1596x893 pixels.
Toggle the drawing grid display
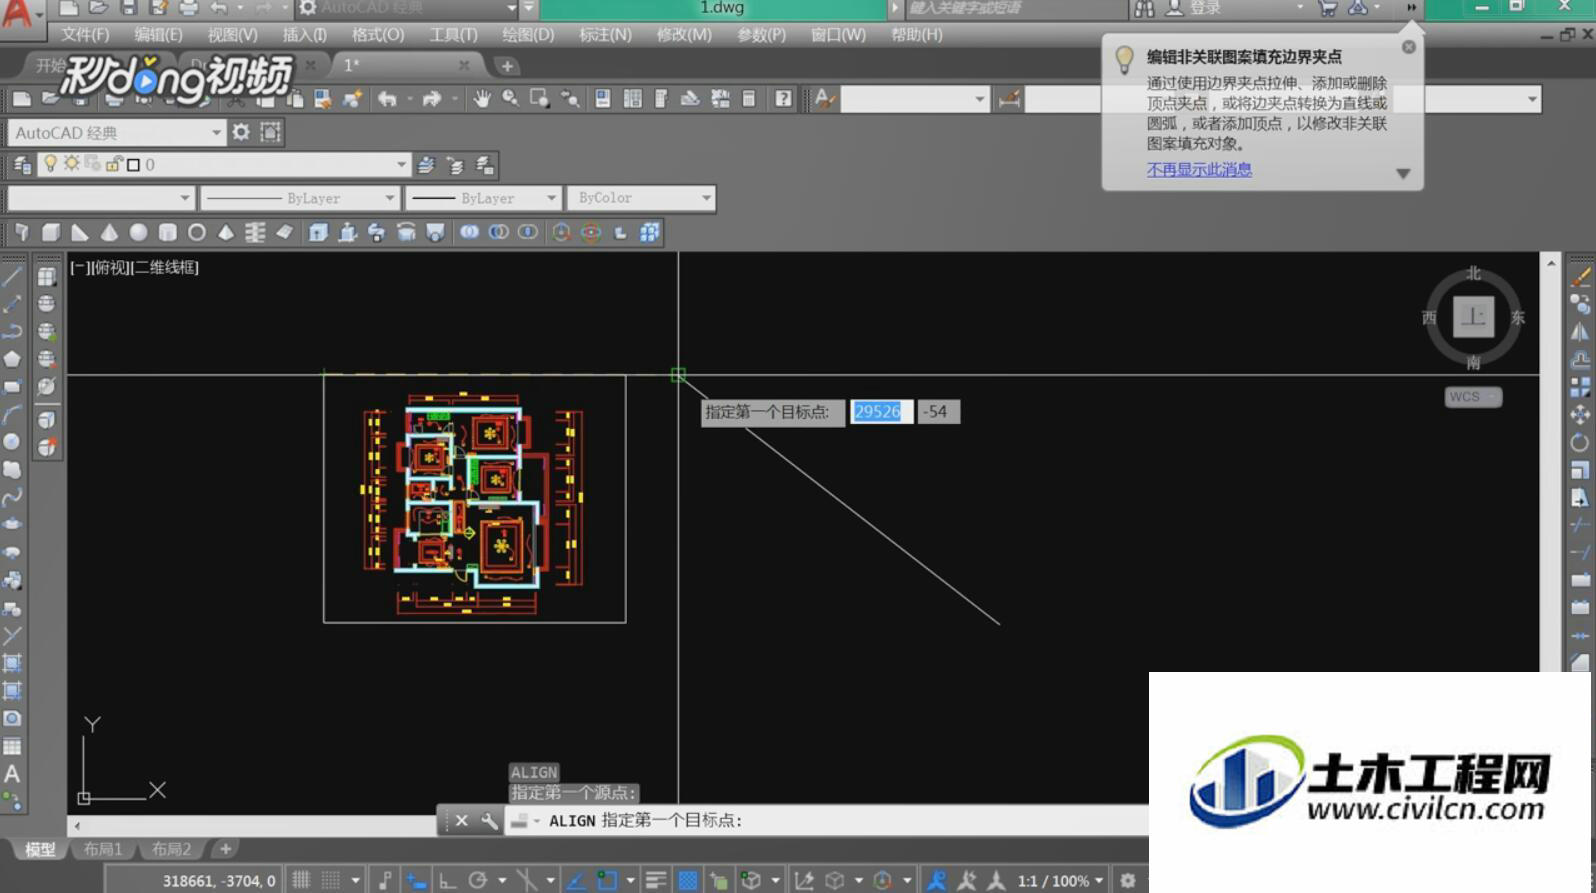tap(300, 880)
